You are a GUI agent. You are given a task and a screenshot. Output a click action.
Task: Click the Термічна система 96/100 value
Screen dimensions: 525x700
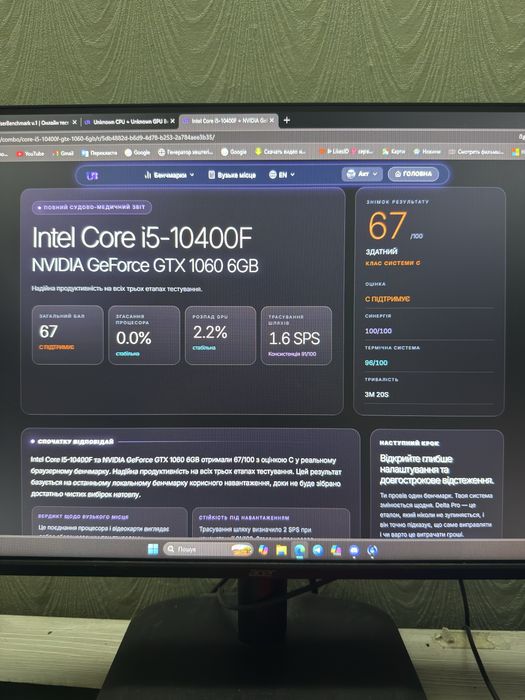[x=376, y=362]
